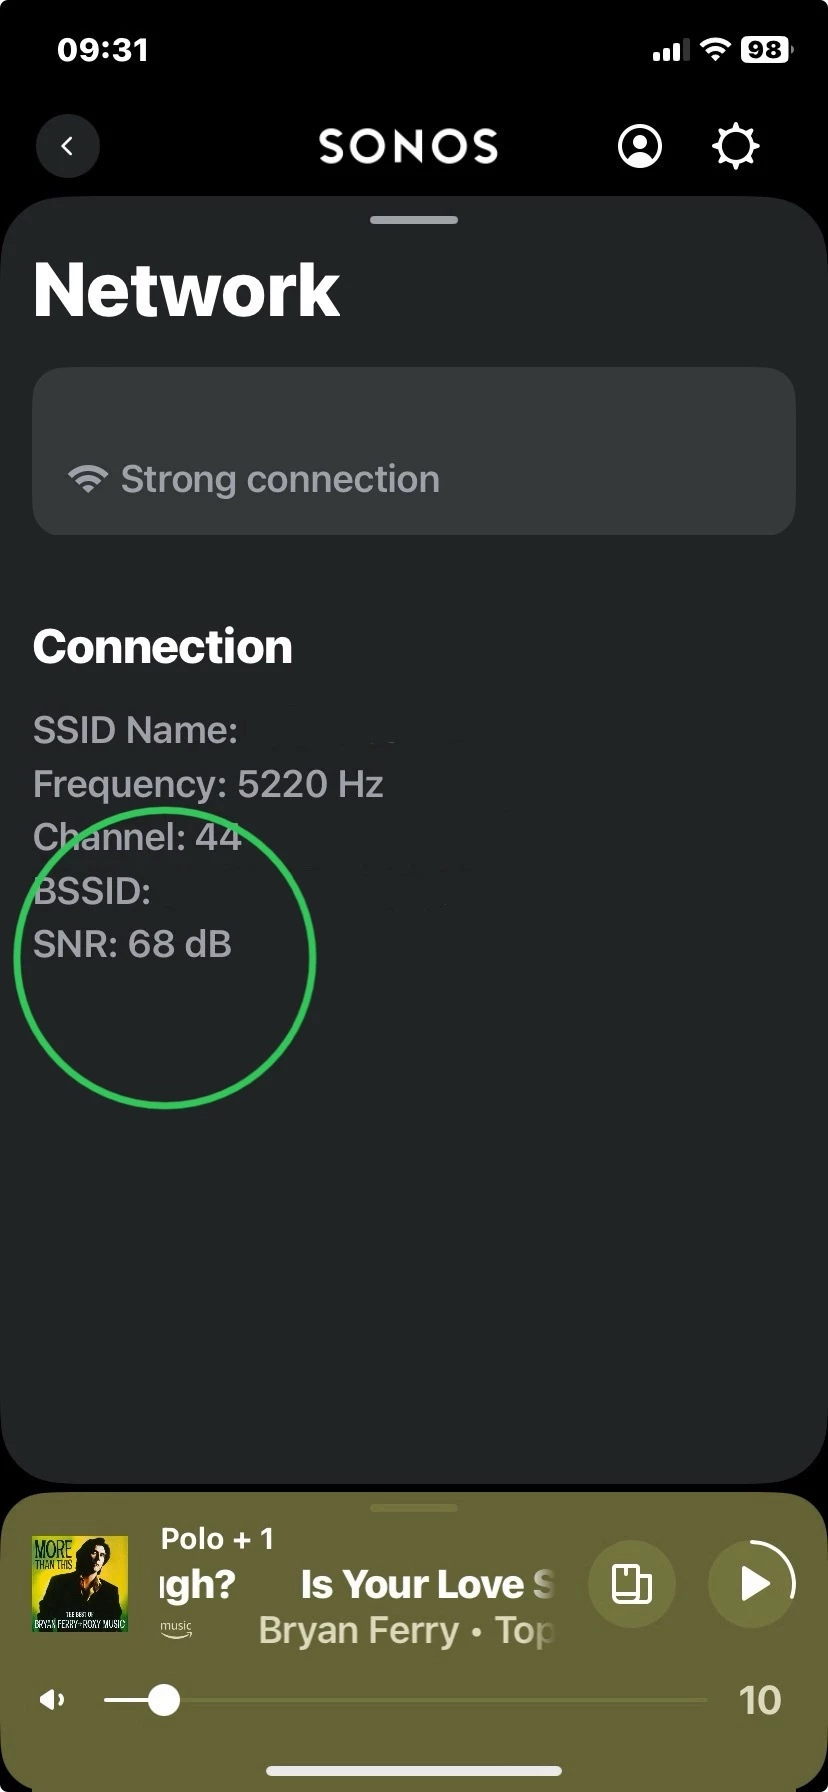828x1792 pixels.
Task: Tap the volume speaker icon
Action: coord(52,1700)
